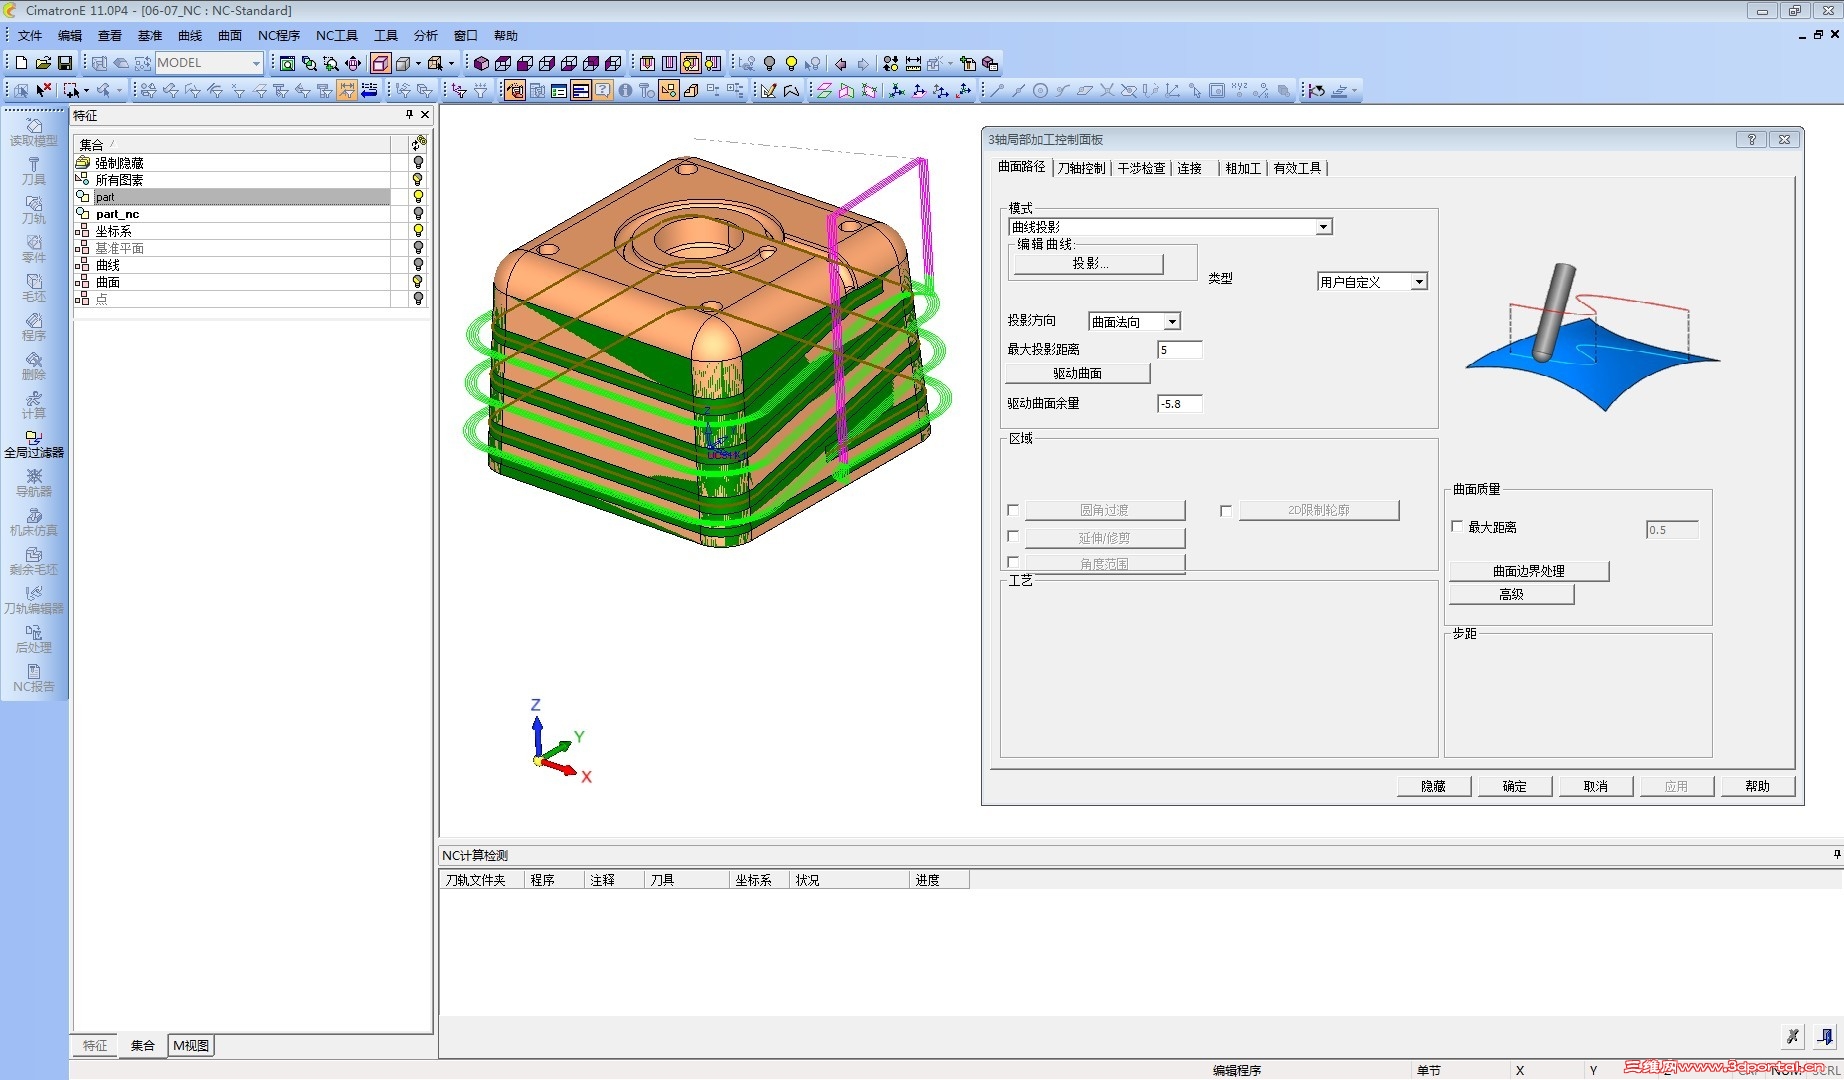Click the red X deselect cursor icon

click(x=43, y=90)
